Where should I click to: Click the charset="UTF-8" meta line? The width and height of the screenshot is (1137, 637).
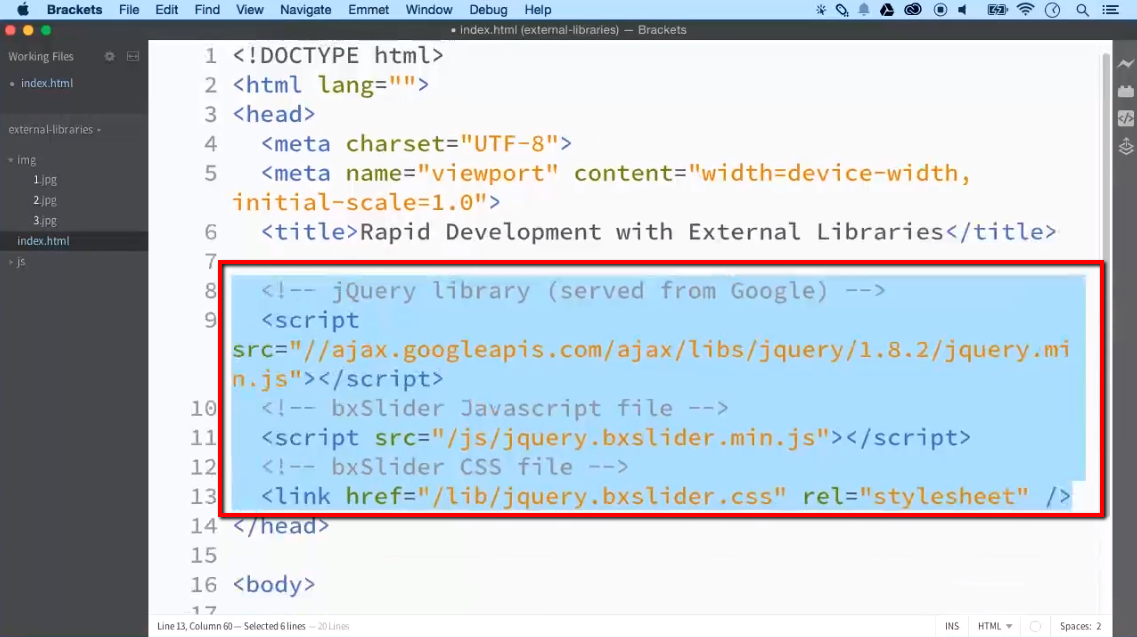(416, 144)
